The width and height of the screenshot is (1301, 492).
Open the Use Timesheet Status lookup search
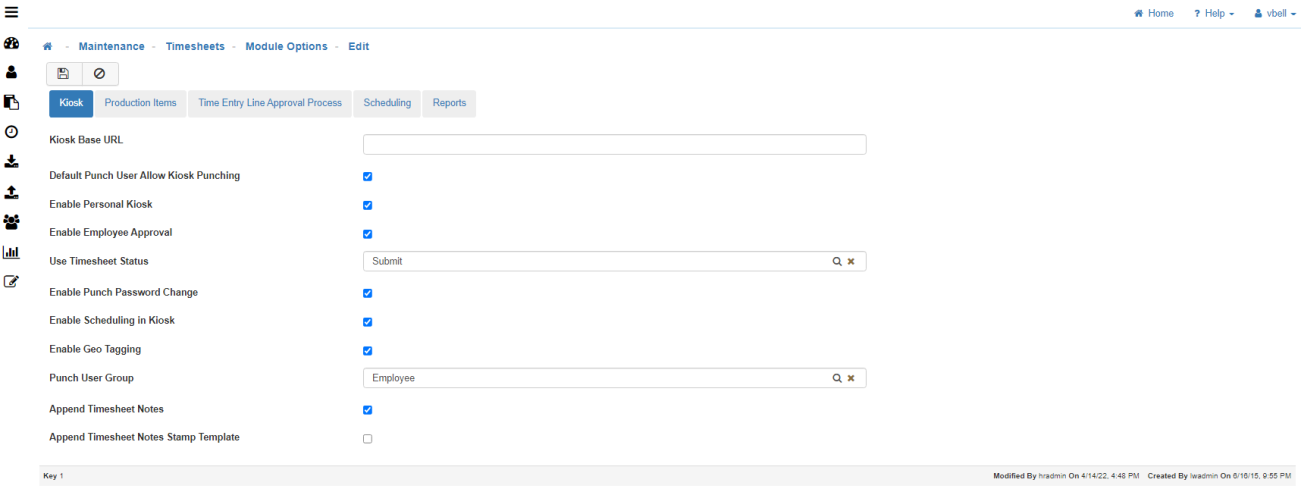pyautogui.click(x=837, y=261)
